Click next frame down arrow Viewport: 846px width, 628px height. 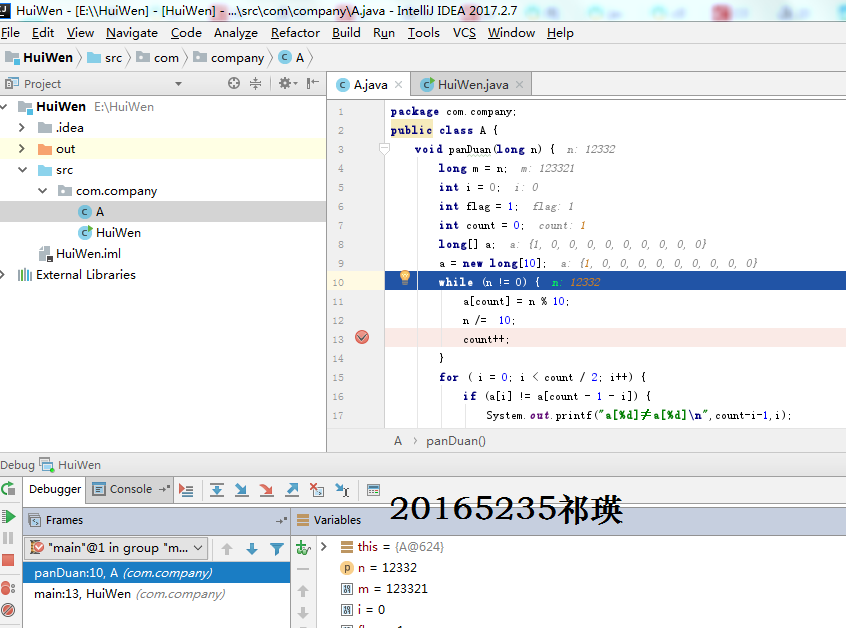(252, 549)
